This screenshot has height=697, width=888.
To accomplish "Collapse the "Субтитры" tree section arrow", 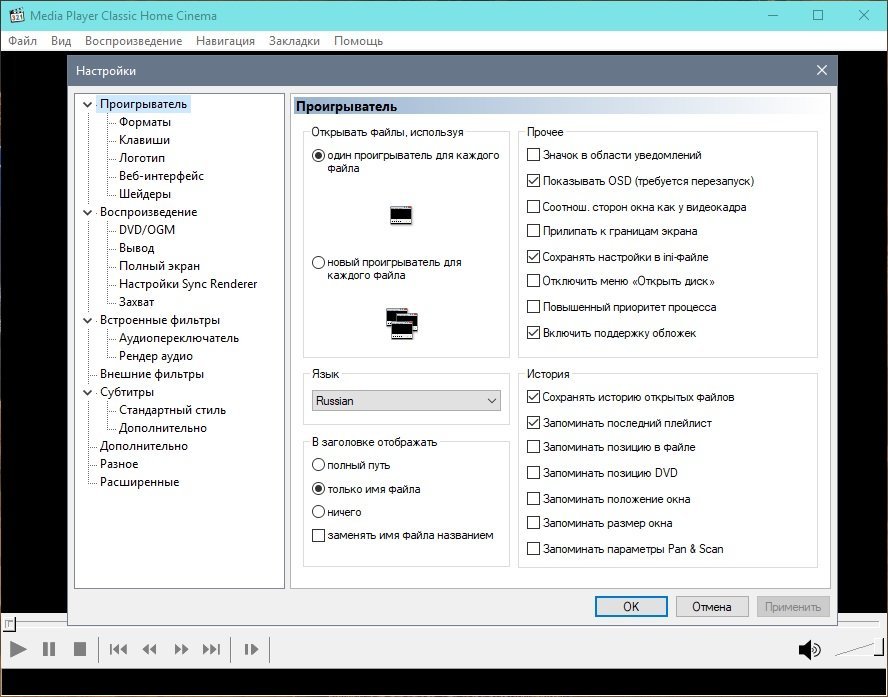I will coord(88,392).
